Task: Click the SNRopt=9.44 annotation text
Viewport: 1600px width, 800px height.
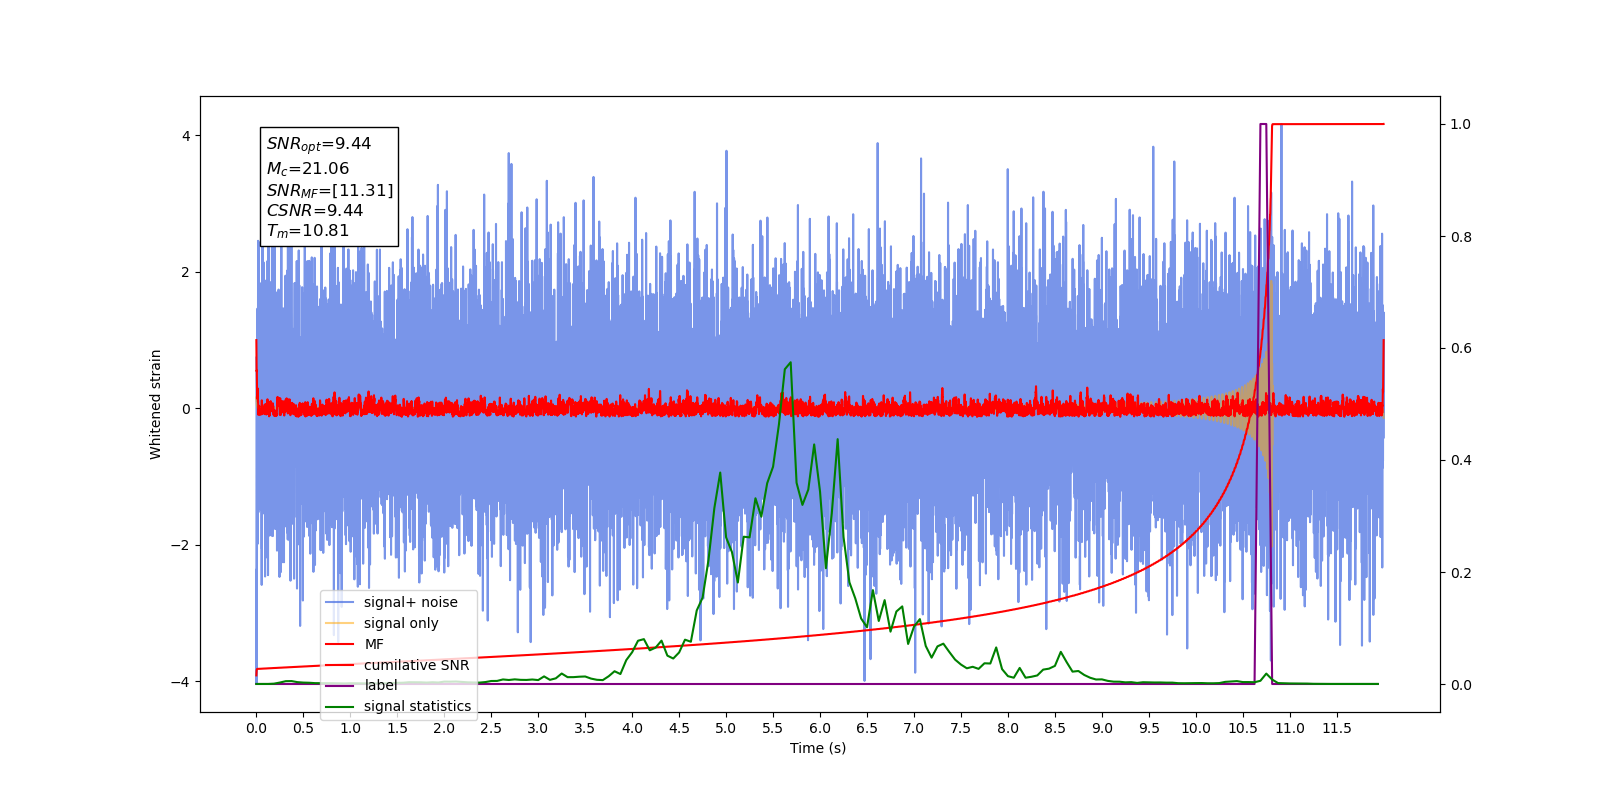Action: click(x=319, y=144)
